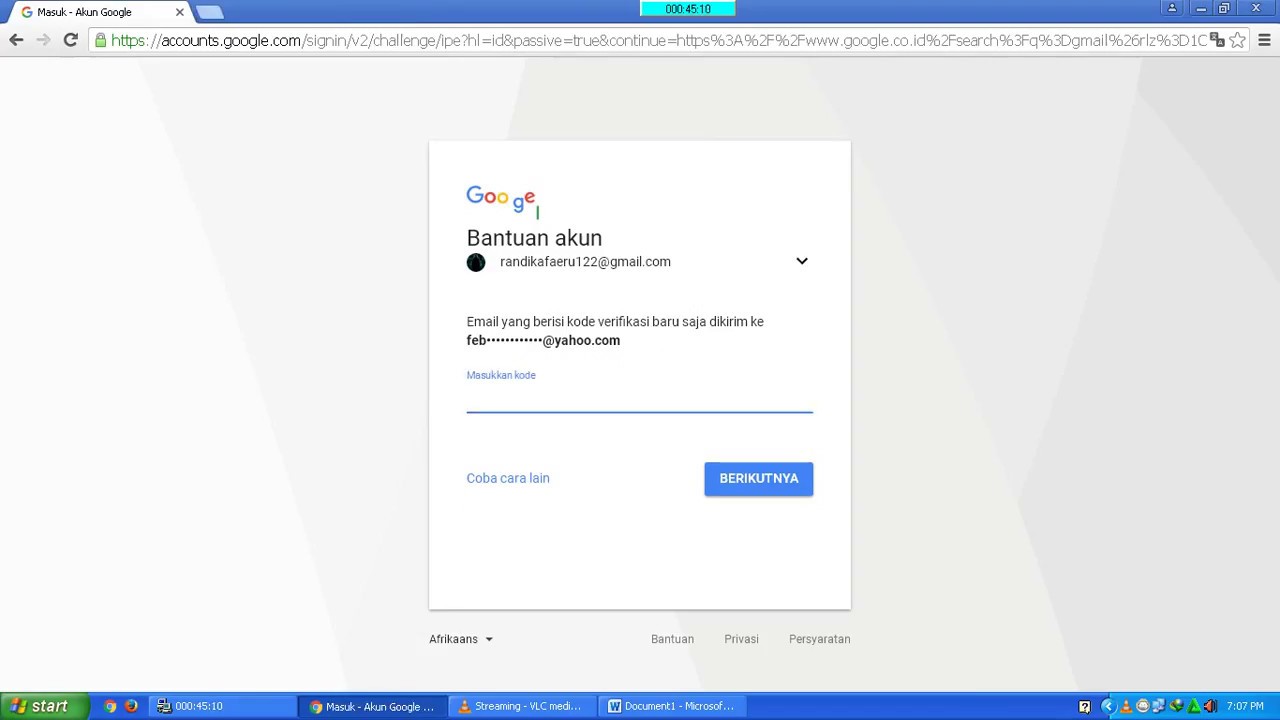Switch to the Document1 - Microsoft Word taskbar item
The width and height of the screenshot is (1280, 720).
point(673,706)
